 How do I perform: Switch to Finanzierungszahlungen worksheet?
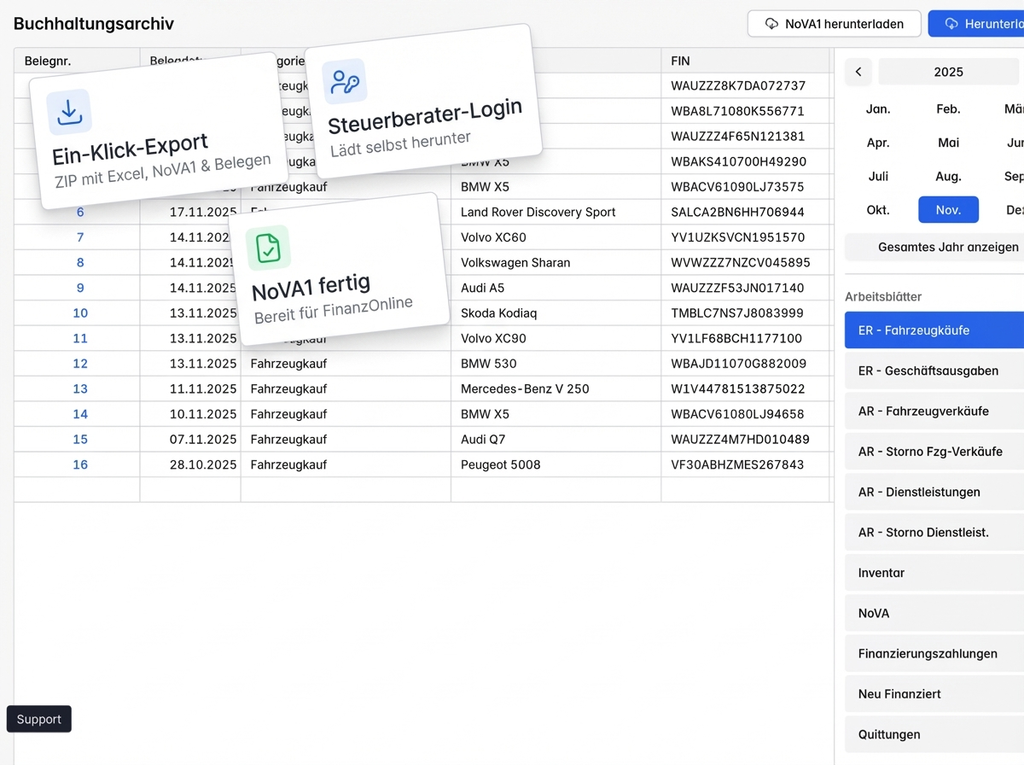pyautogui.click(x=934, y=654)
